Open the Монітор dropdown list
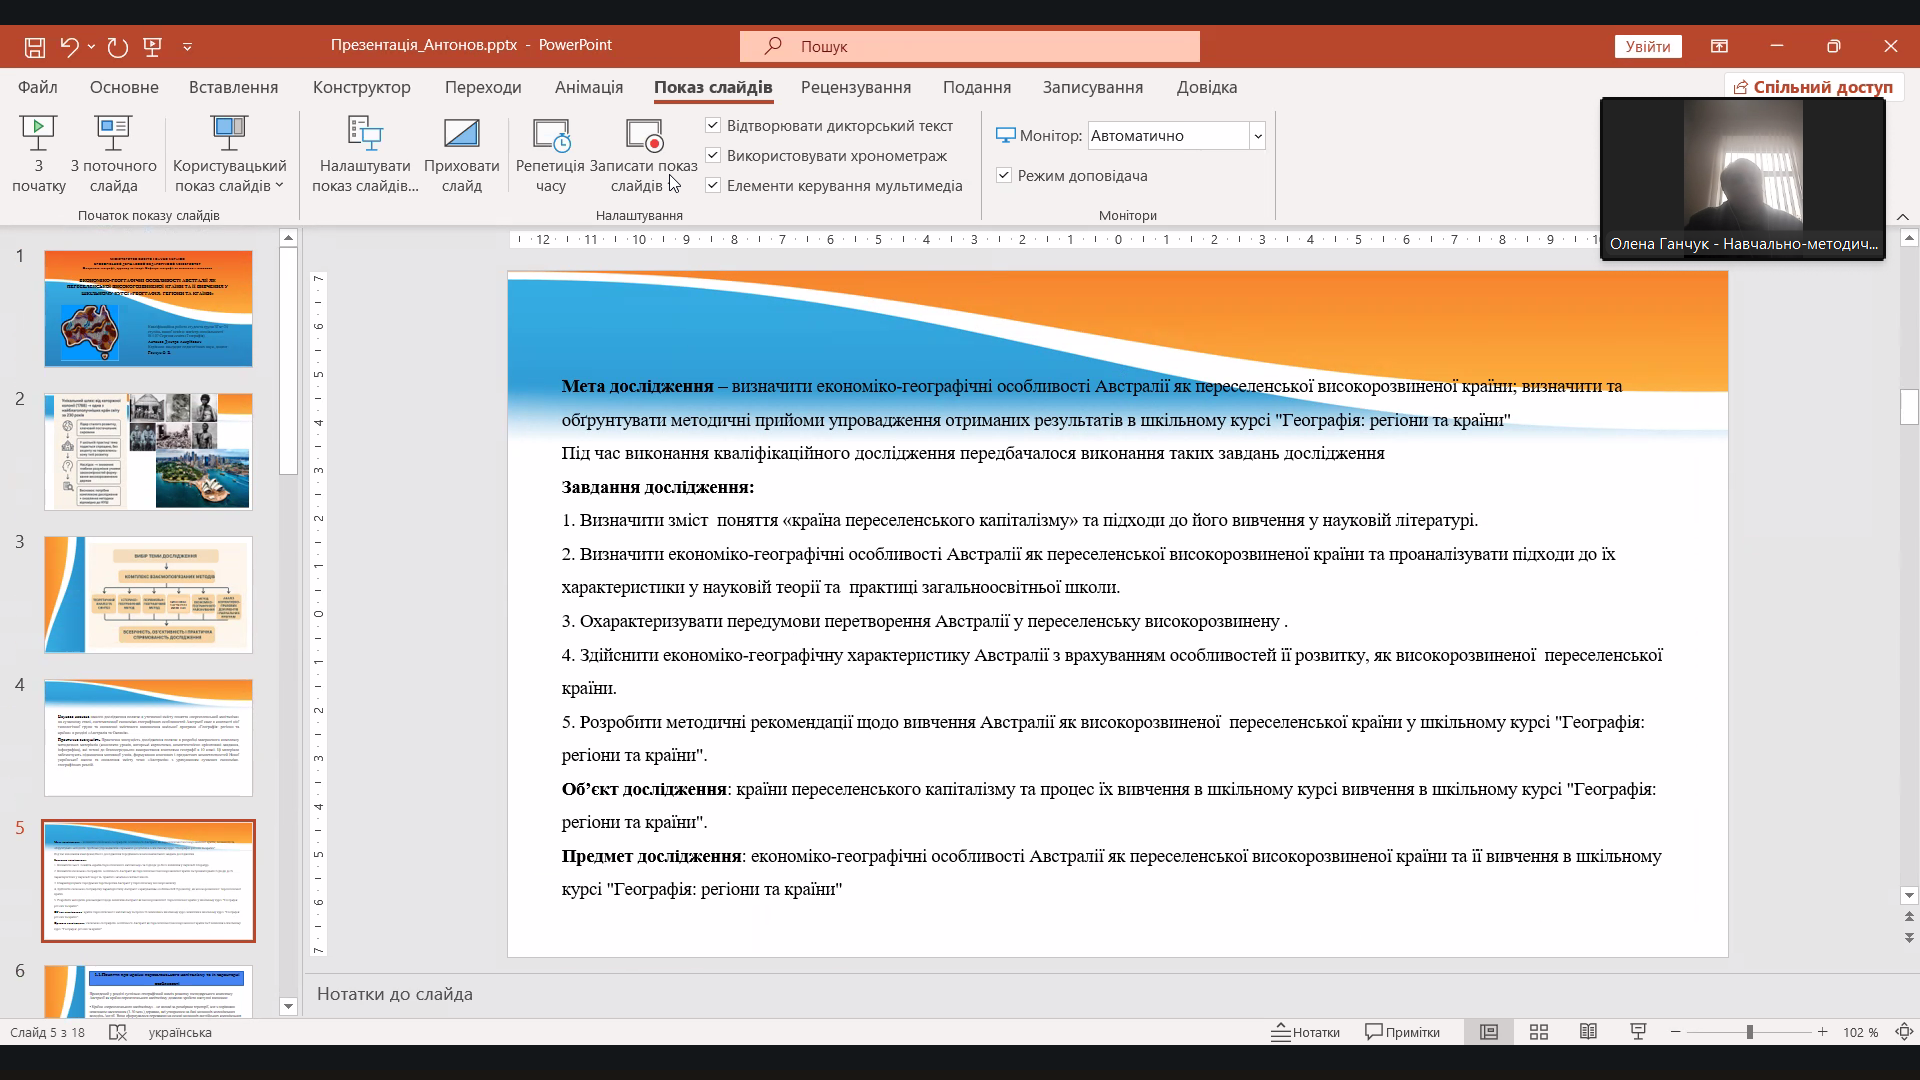 coord(1257,136)
